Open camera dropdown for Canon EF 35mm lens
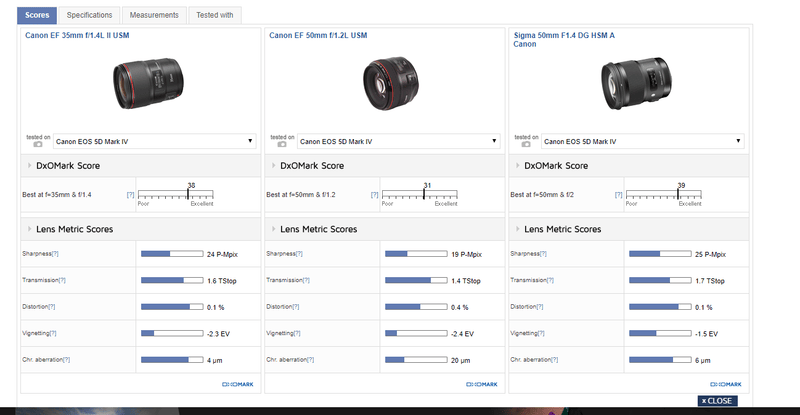The width and height of the screenshot is (800, 415). (x=155, y=142)
